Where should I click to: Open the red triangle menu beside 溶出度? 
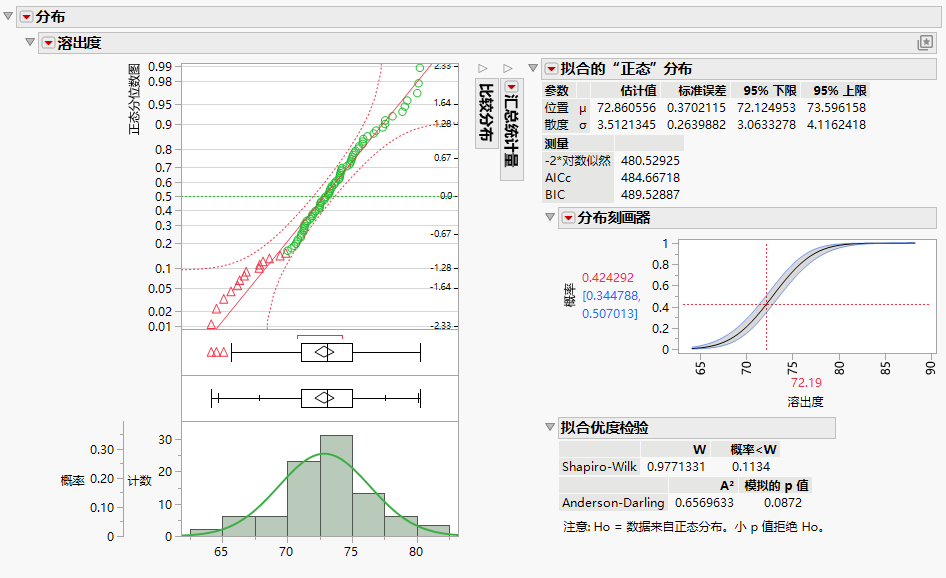(48, 43)
